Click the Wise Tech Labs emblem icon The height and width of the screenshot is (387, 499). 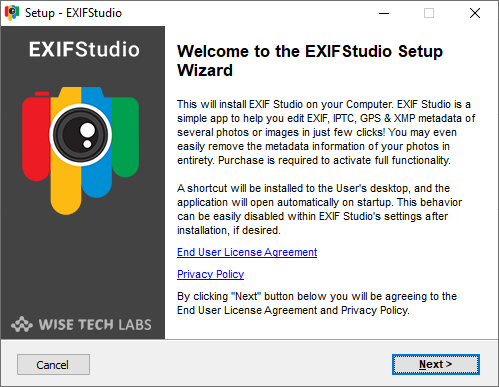(22, 324)
